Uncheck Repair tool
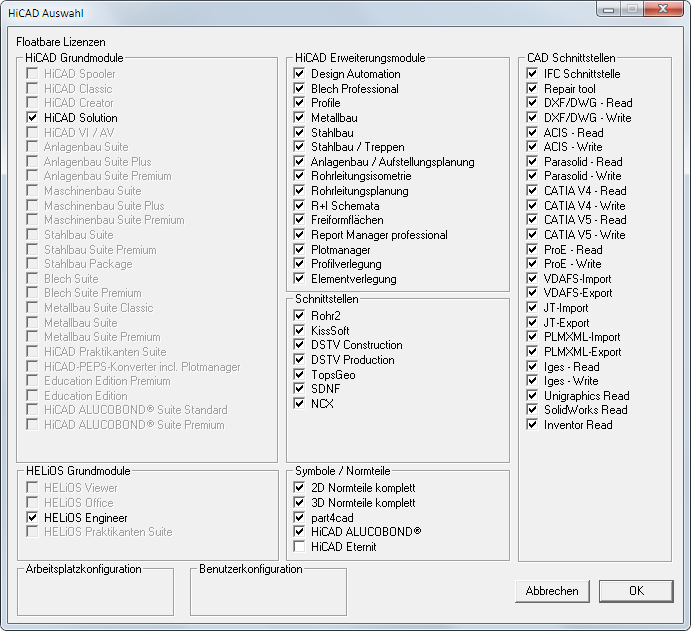 coord(532,89)
